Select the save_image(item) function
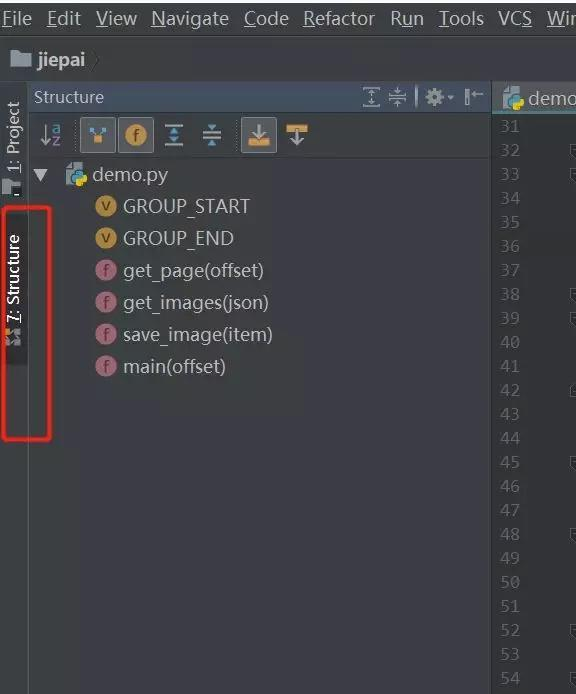 click(197, 335)
